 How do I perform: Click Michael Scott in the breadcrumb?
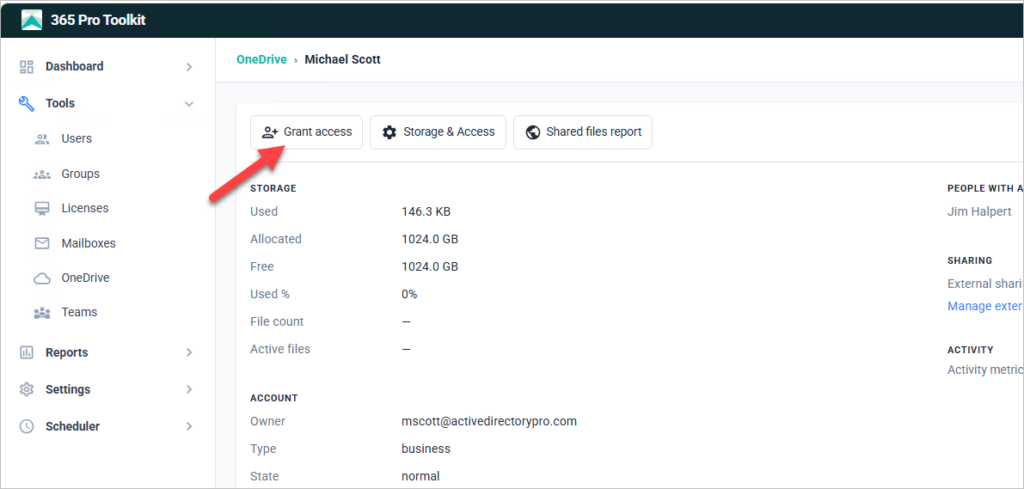coord(343,59)
